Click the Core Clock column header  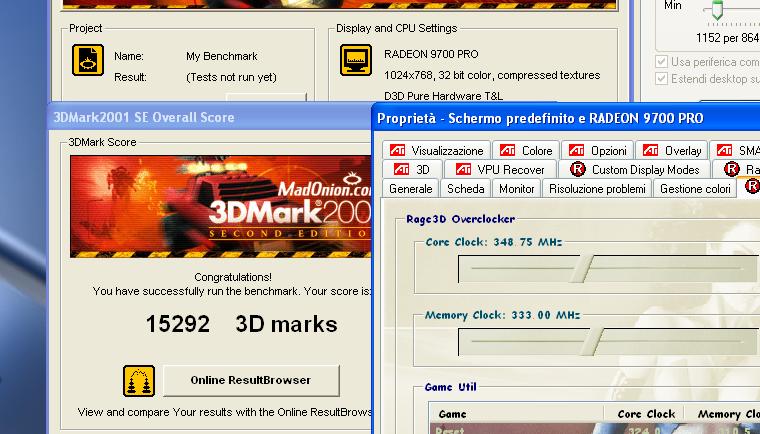(644, 414)
